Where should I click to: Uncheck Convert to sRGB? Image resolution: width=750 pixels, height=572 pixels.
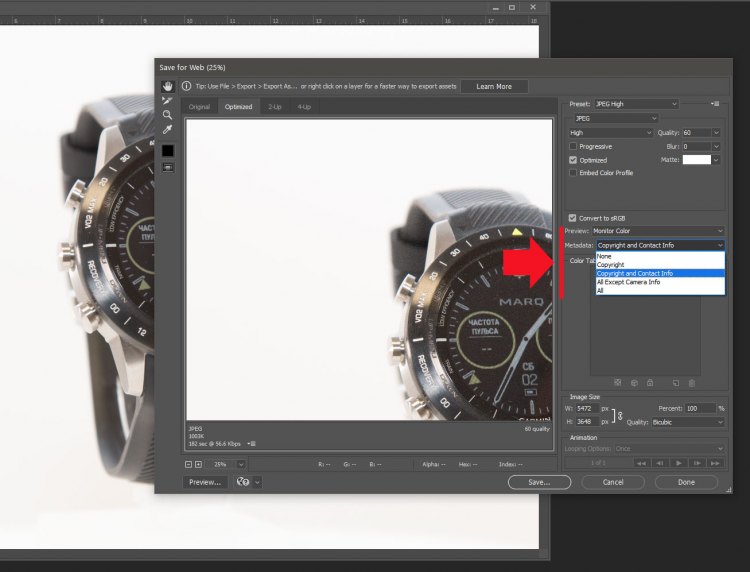pyautogui.click(x=573, y=218)
